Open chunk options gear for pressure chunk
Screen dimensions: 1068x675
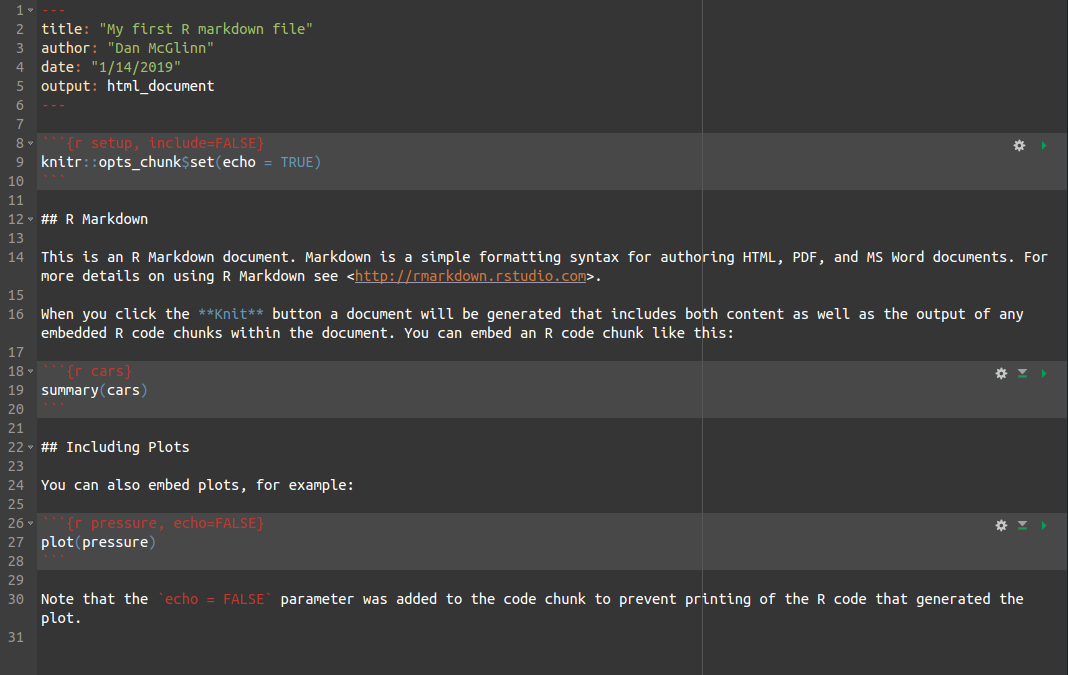click(1001, 525)
